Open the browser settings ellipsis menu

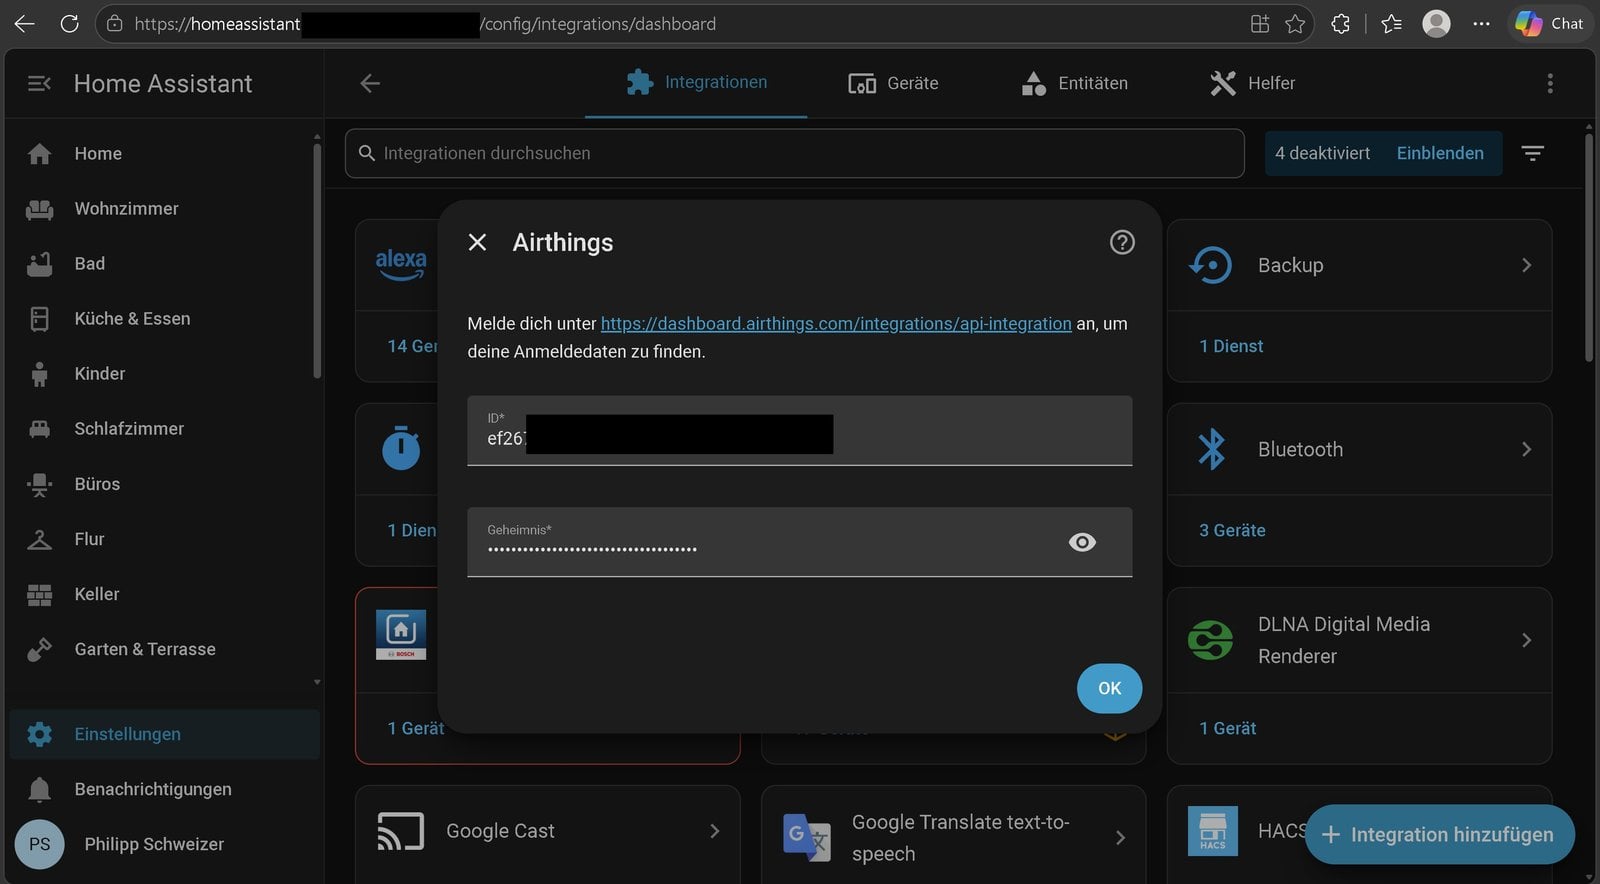1481,24
